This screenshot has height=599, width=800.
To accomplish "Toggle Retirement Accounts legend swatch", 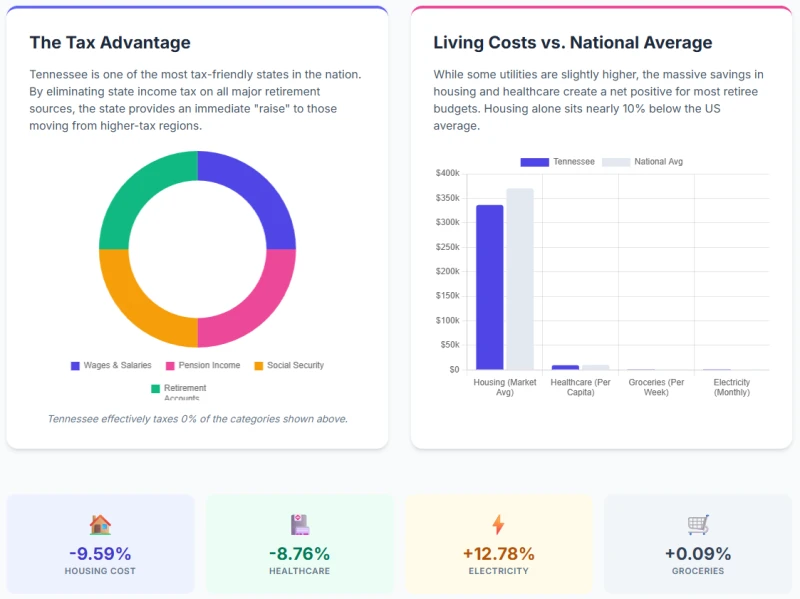I will pyautogui.click(x=156, y=389).
